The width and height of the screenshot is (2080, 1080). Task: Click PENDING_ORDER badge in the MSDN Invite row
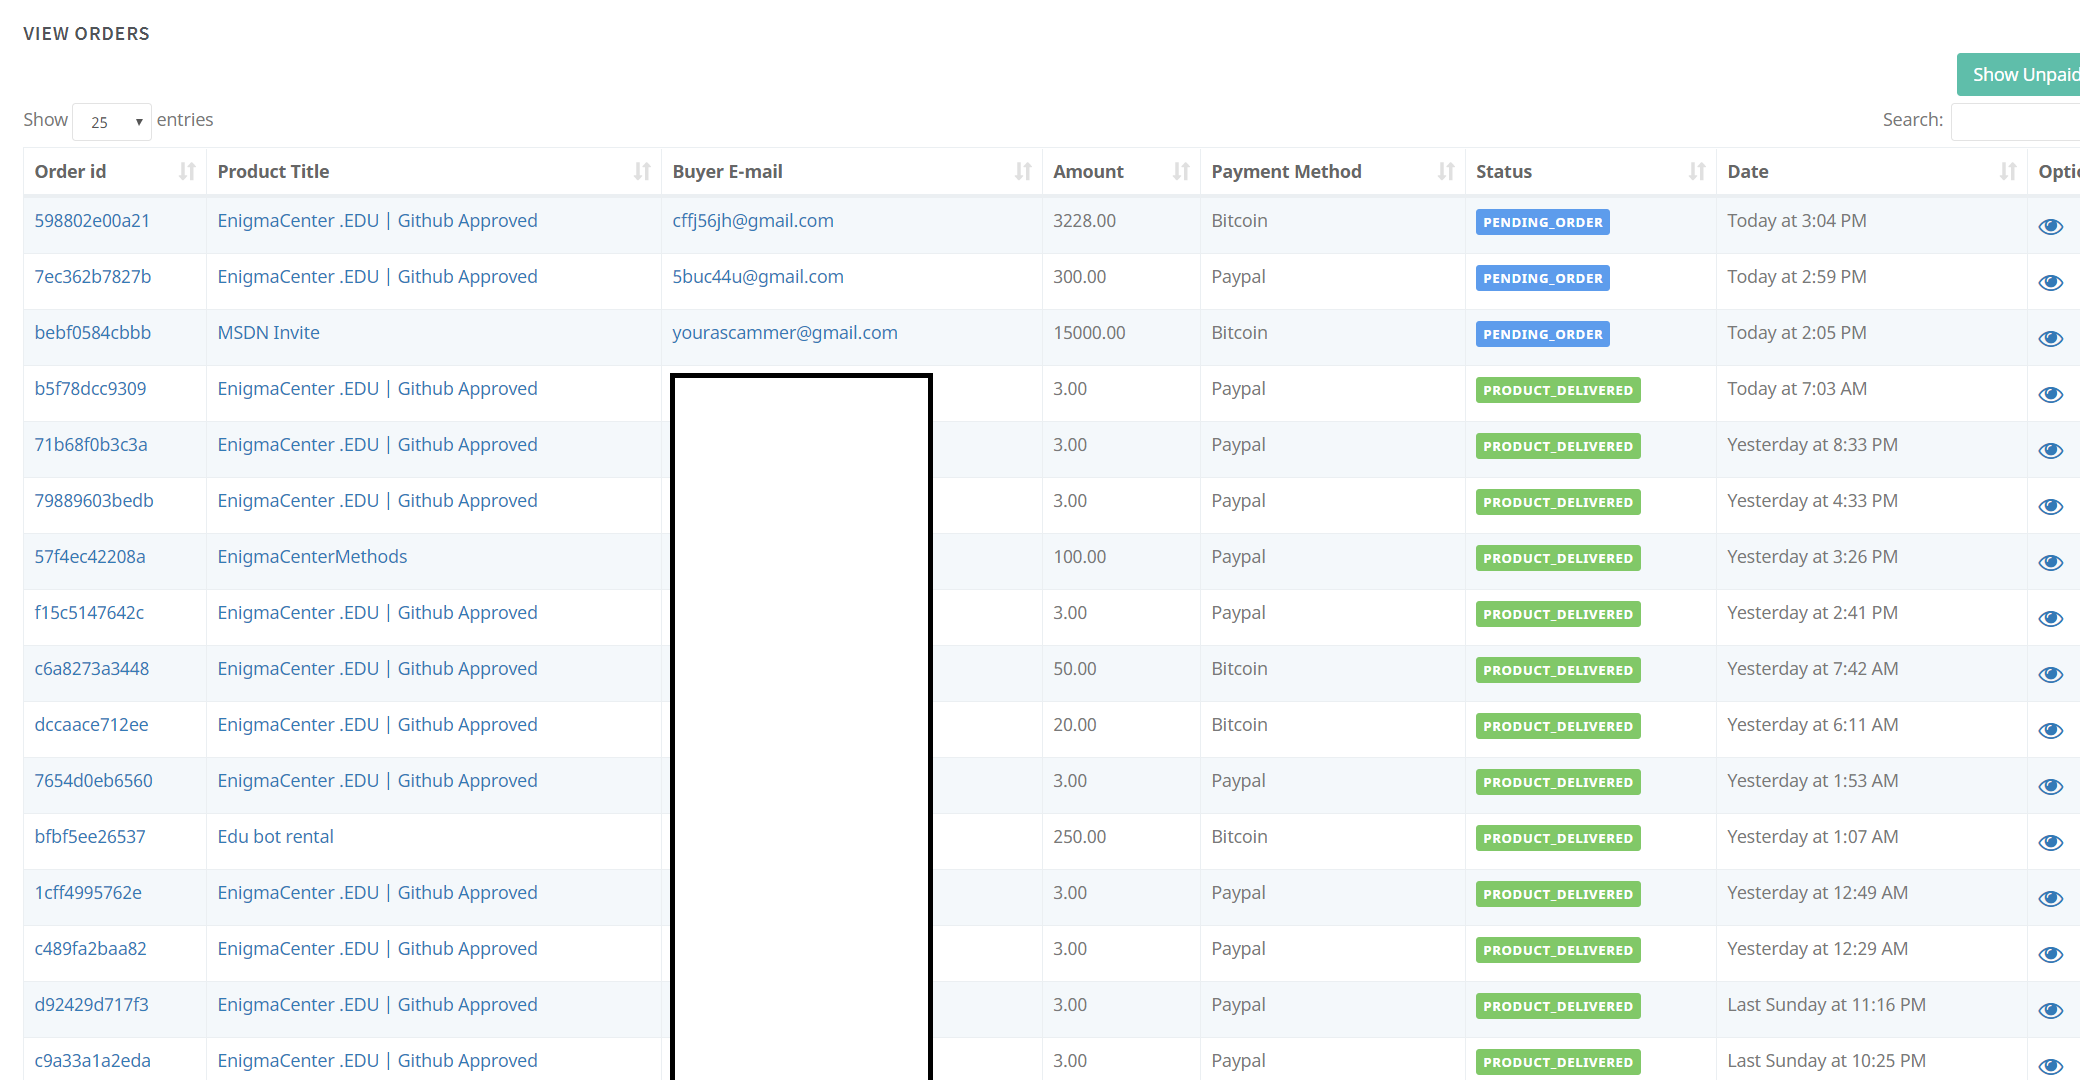[x=1542, y=334]
